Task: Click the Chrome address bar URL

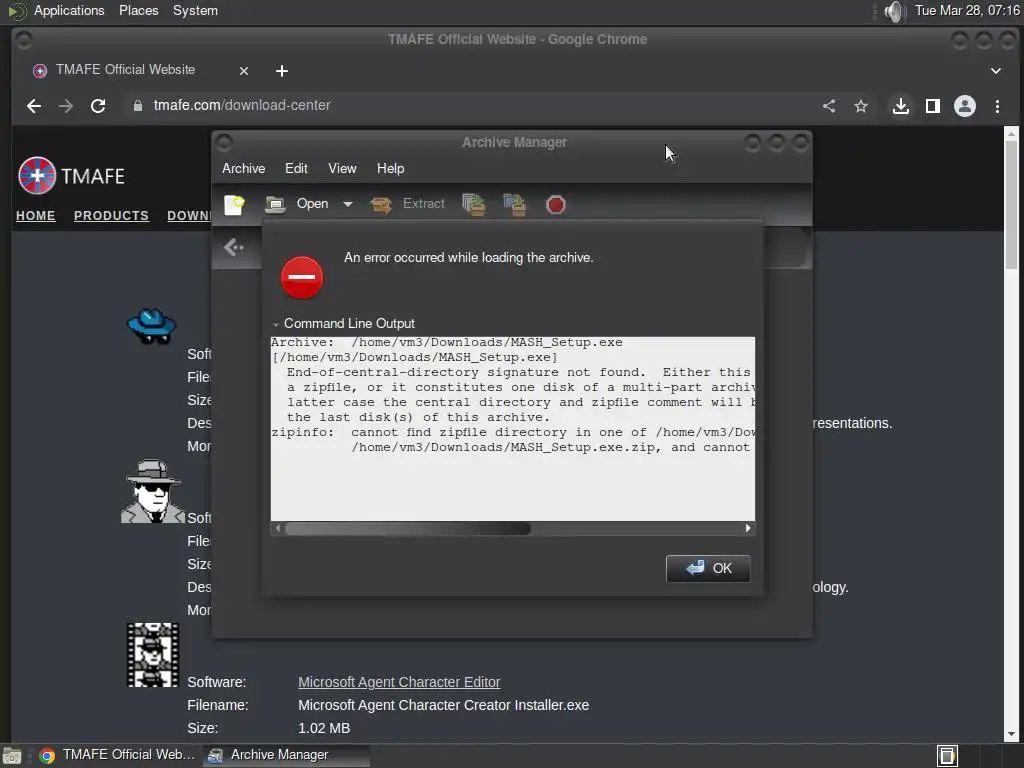Action: pos(242,105)
